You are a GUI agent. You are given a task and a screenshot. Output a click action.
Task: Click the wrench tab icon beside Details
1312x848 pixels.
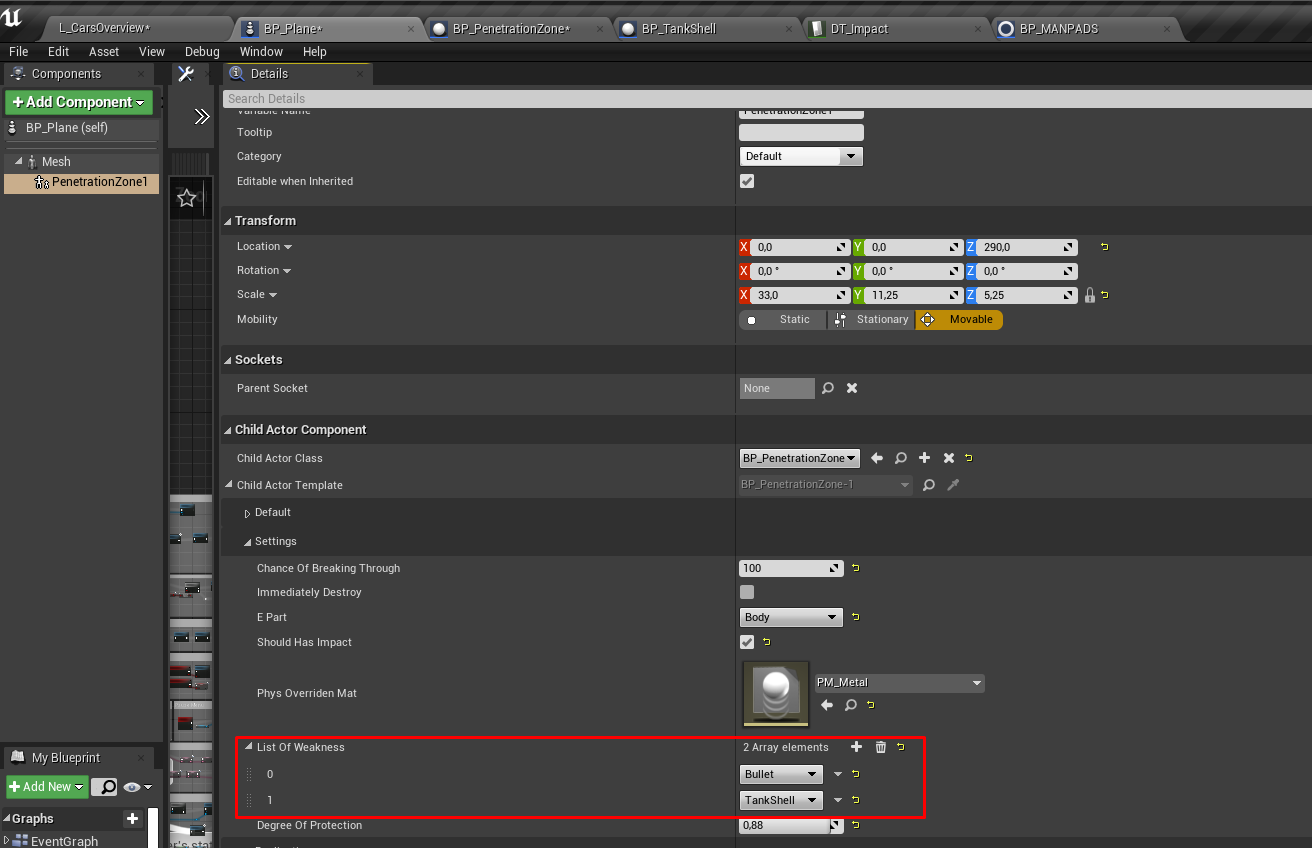pyautogui.click(x=185, y=73)
